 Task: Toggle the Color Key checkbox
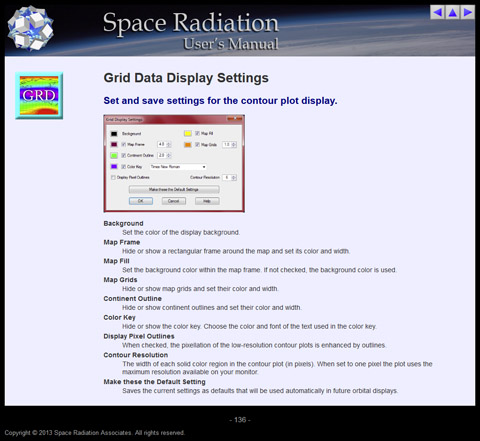[124, 166]
